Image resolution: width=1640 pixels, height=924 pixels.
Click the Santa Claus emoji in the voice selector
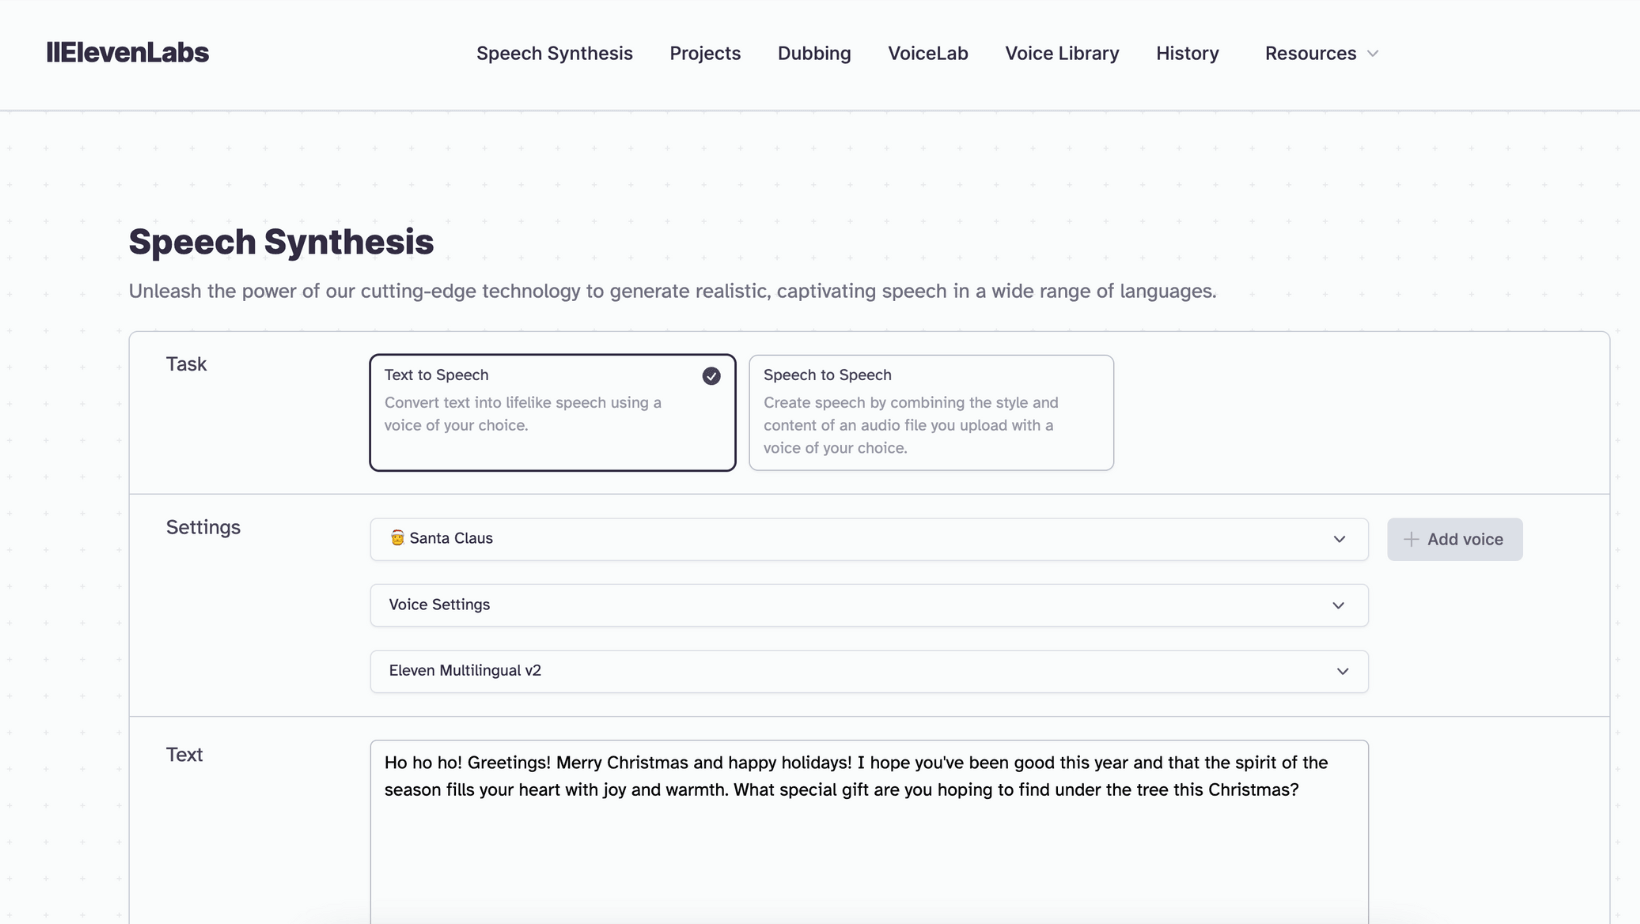(x=398, y=538)
